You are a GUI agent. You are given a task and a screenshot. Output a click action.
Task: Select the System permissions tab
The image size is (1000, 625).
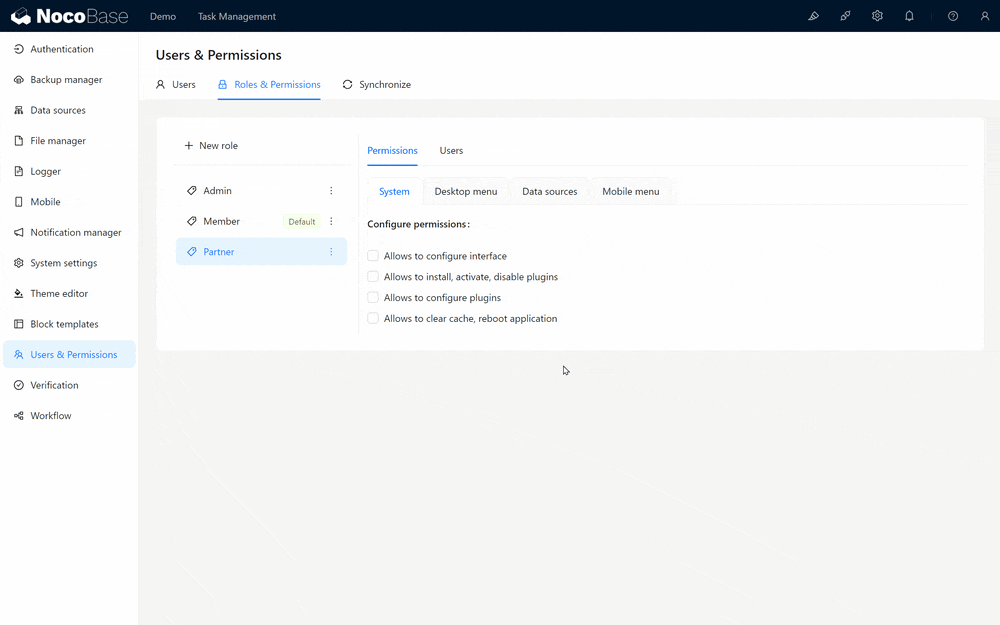coord(394,191)
